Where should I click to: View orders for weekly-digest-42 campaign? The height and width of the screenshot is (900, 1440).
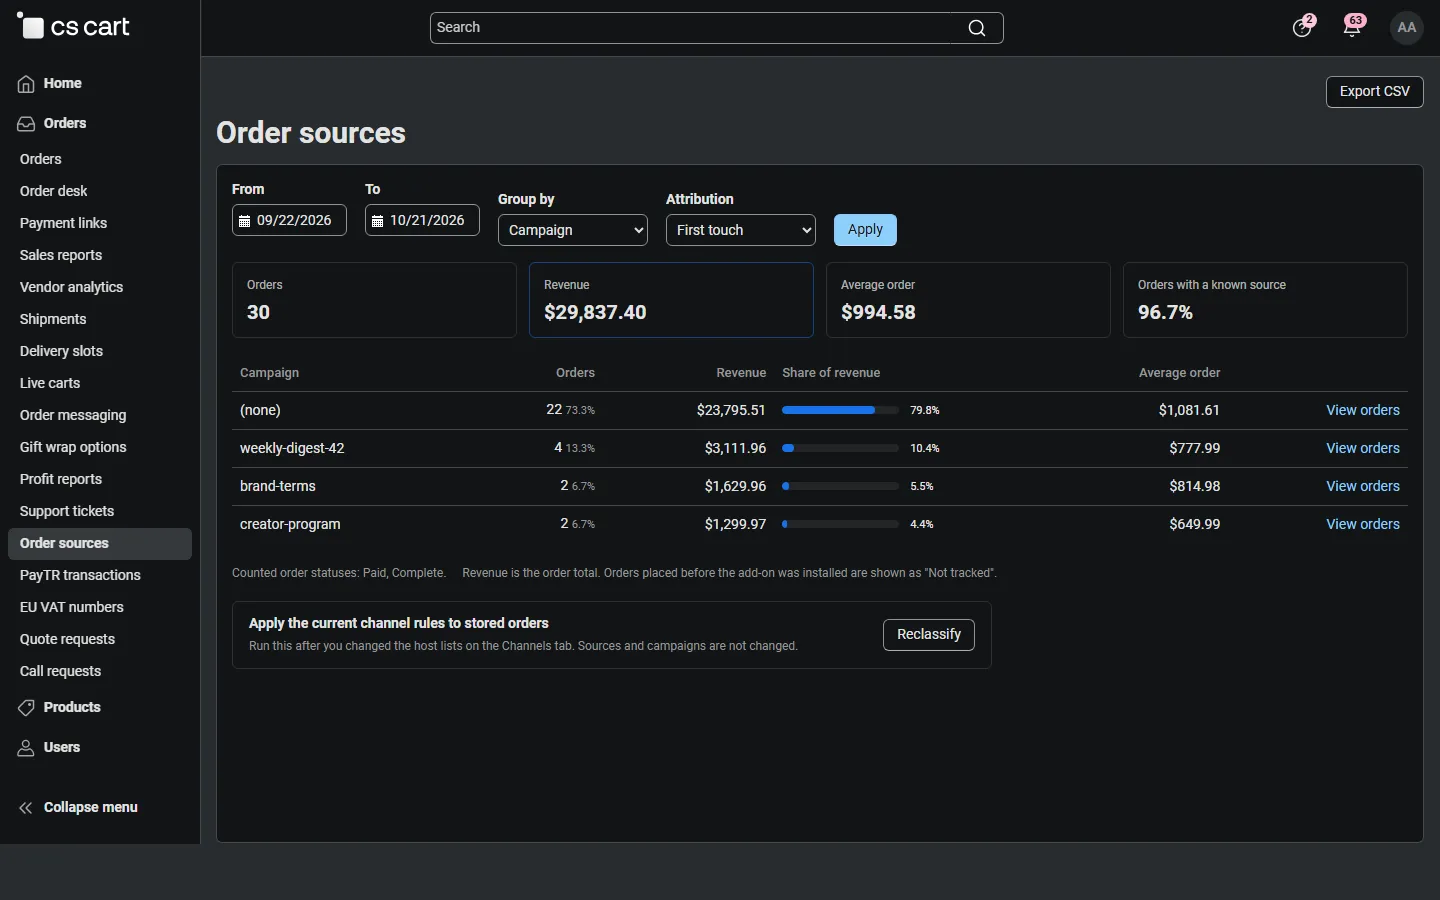click(1363, 449)
